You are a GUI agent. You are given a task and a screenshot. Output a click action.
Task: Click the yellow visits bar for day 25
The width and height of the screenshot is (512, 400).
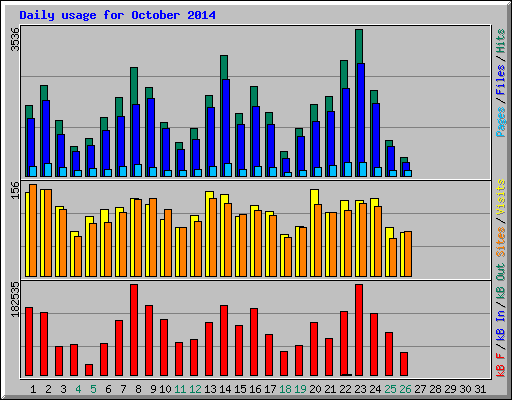point(389,233)
